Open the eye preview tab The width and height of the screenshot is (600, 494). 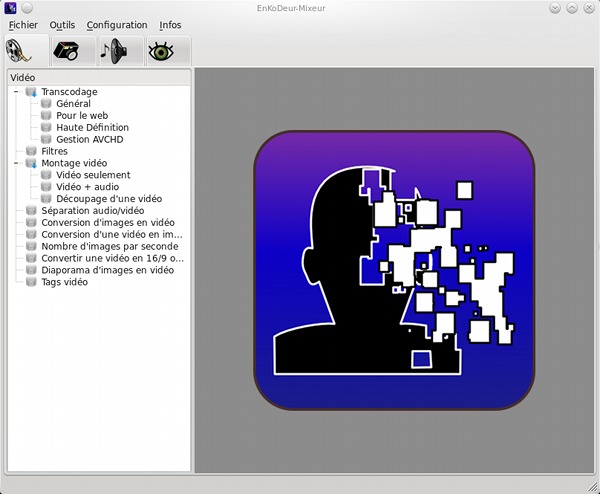point(169,51)
